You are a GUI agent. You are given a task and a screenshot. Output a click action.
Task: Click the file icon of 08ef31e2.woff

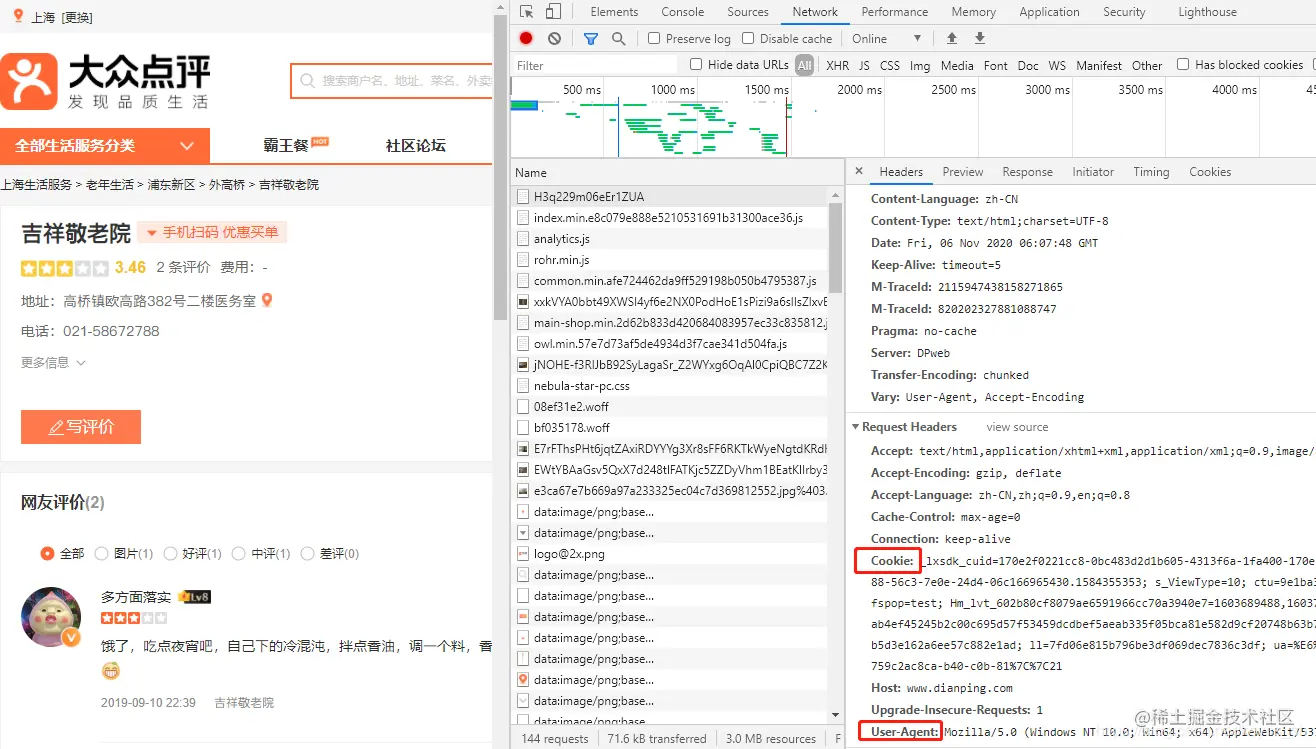522,407
